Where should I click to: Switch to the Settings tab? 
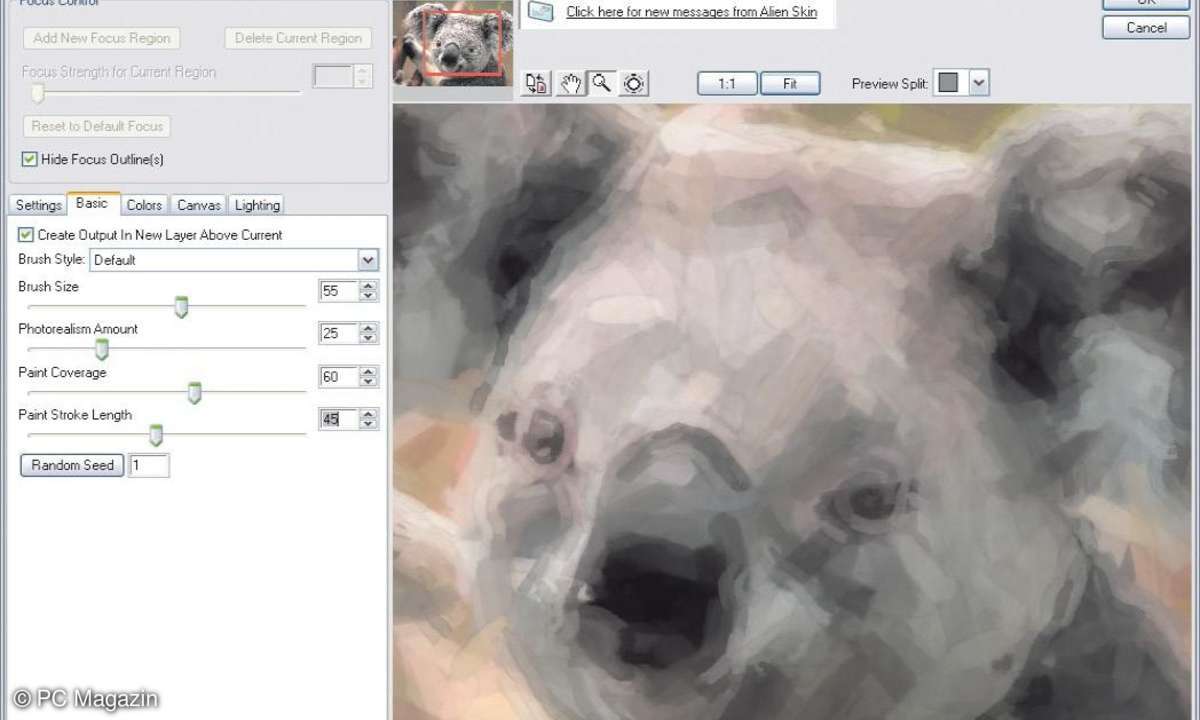(x=38, y=205)
